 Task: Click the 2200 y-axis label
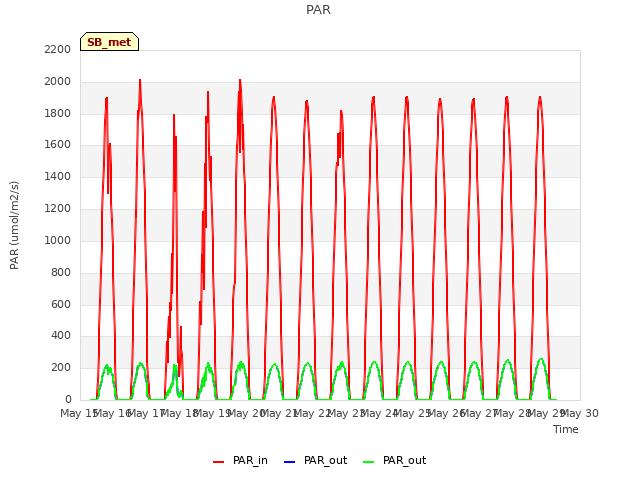58,50
